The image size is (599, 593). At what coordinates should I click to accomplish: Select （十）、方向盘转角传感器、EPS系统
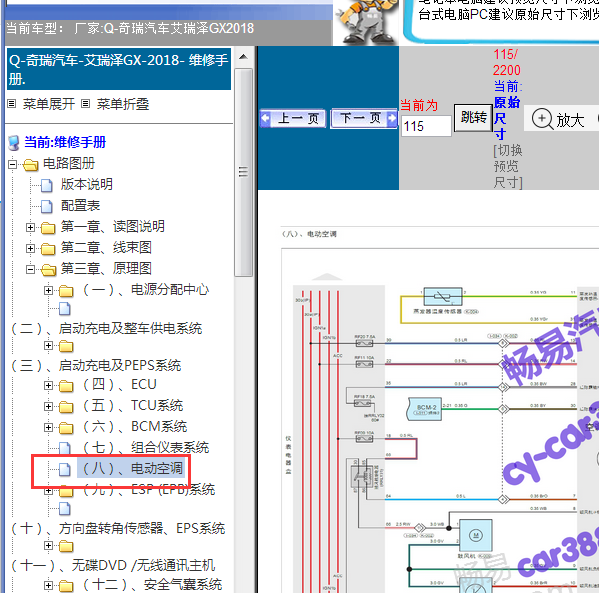(x=117, y=528)
